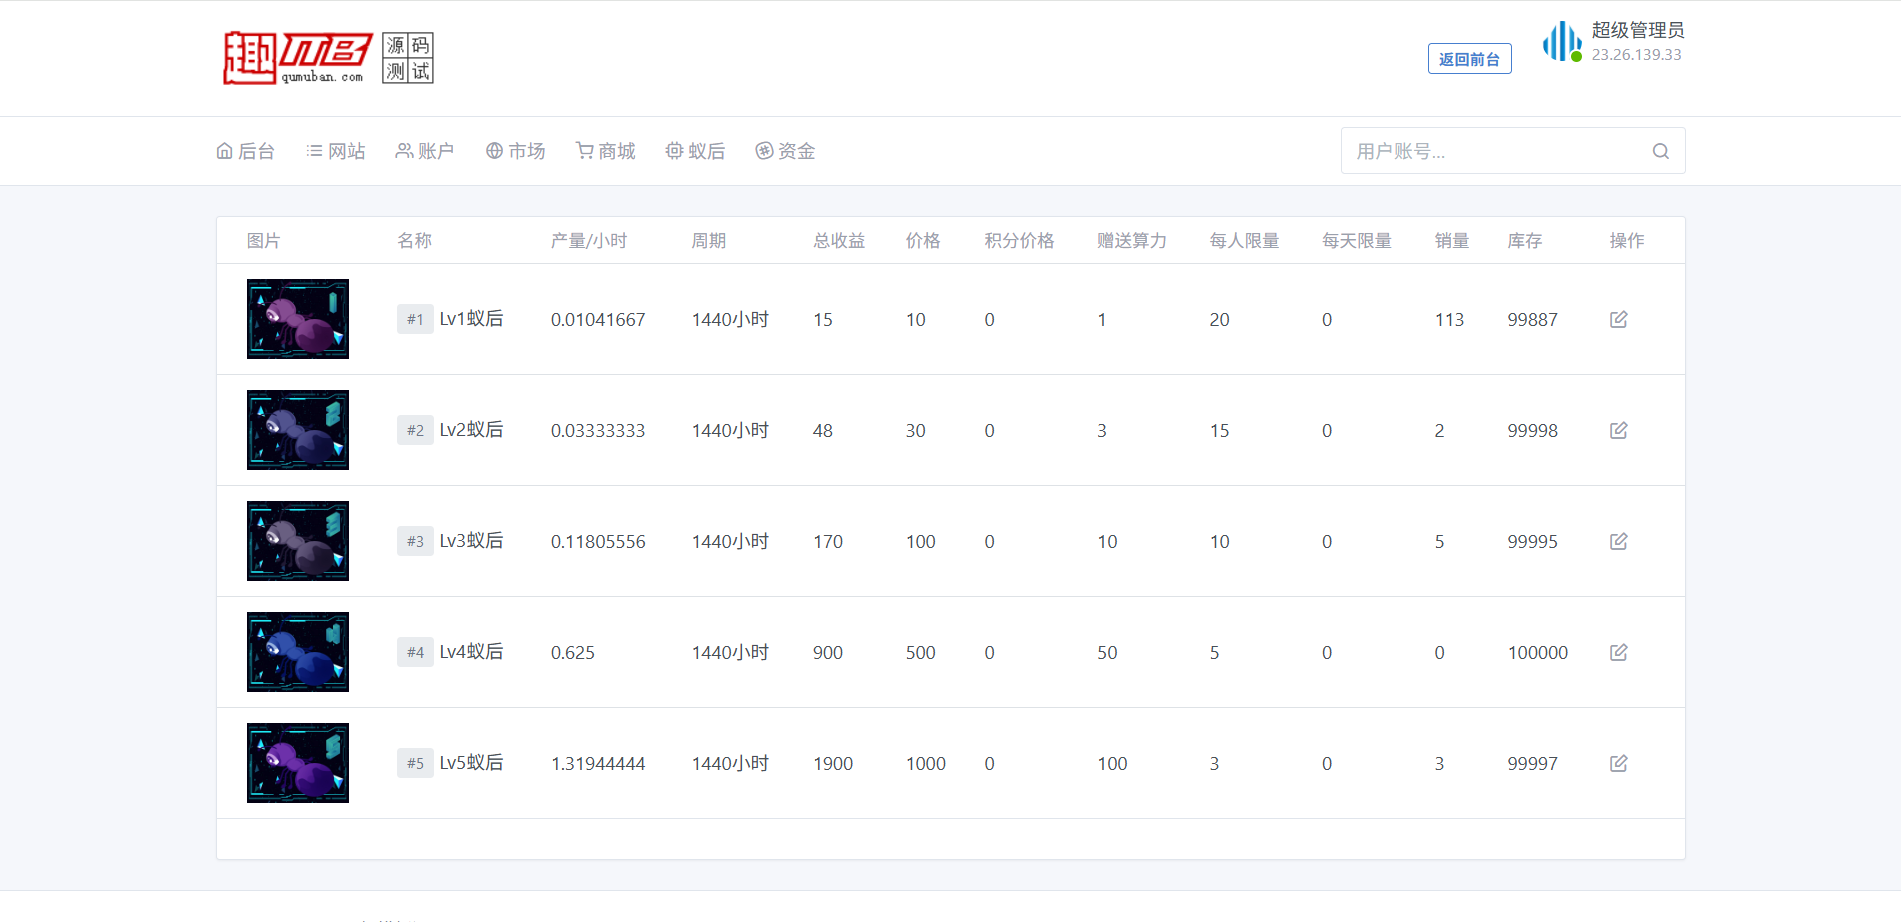
Task: Click the 每天限量 column header
Action: 1357,241
